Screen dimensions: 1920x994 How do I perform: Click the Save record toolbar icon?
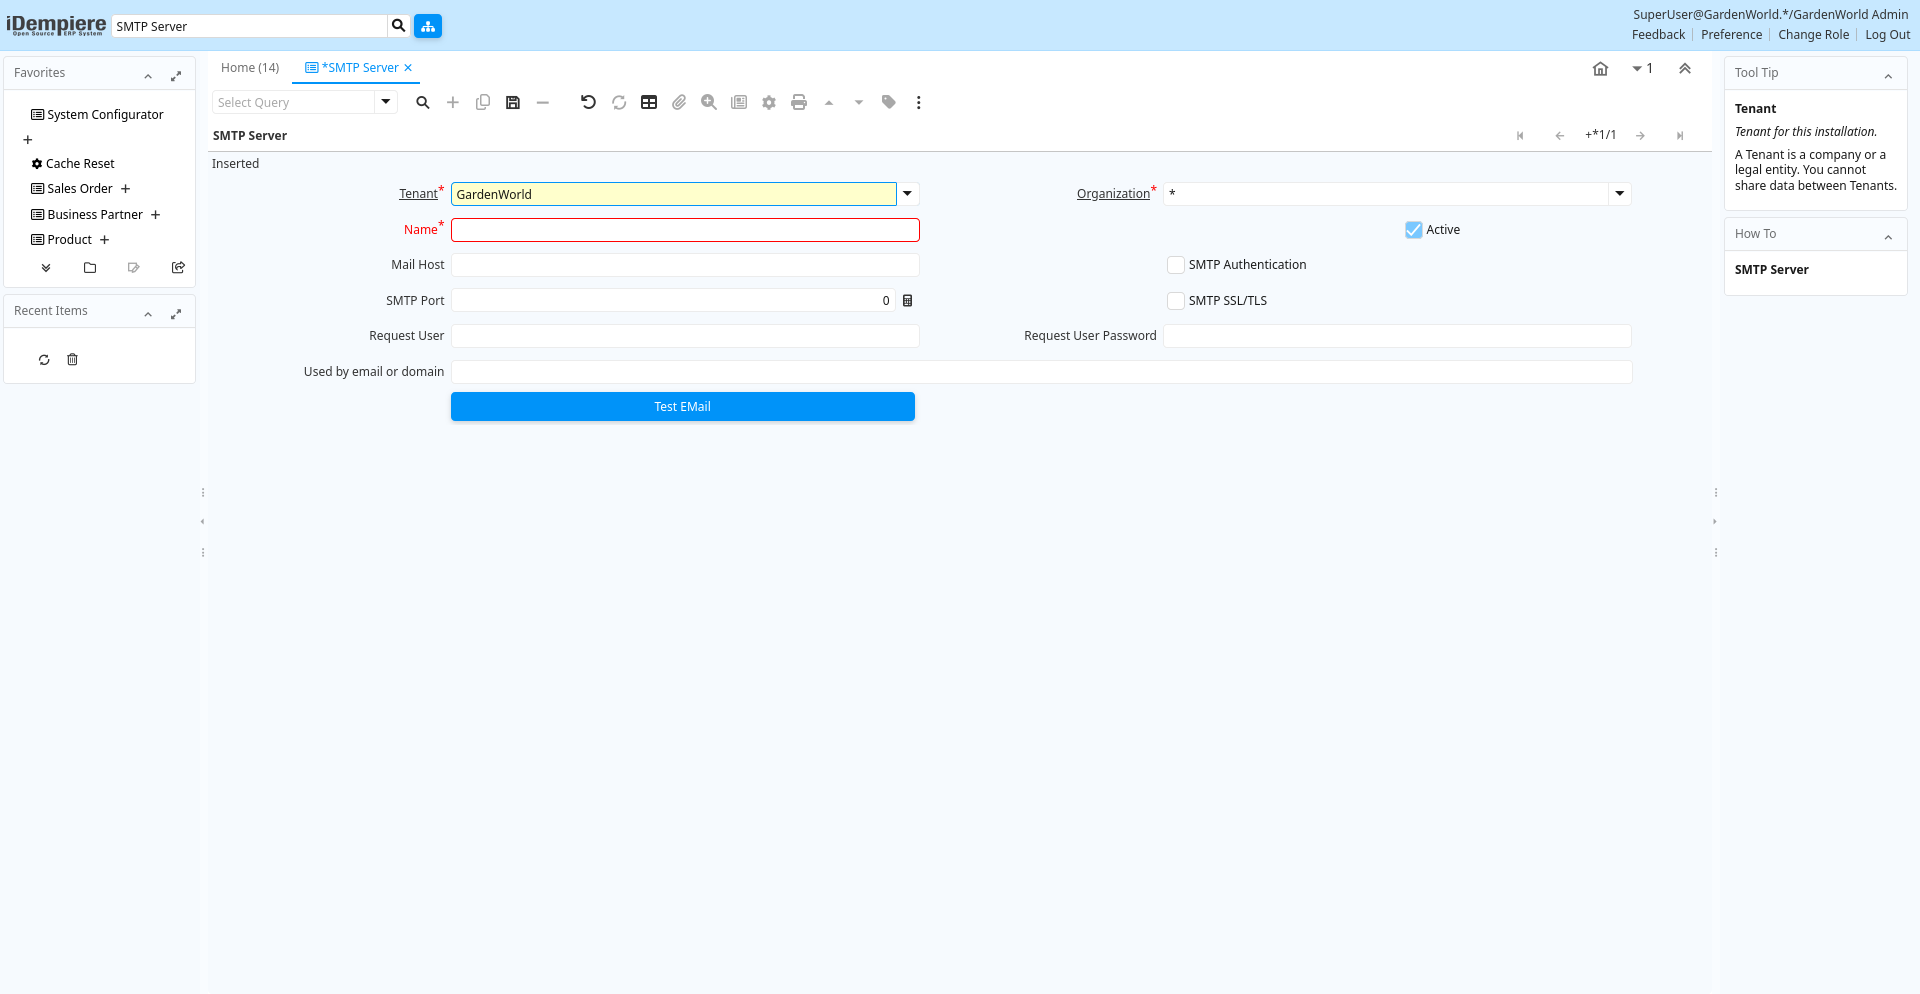513,102
